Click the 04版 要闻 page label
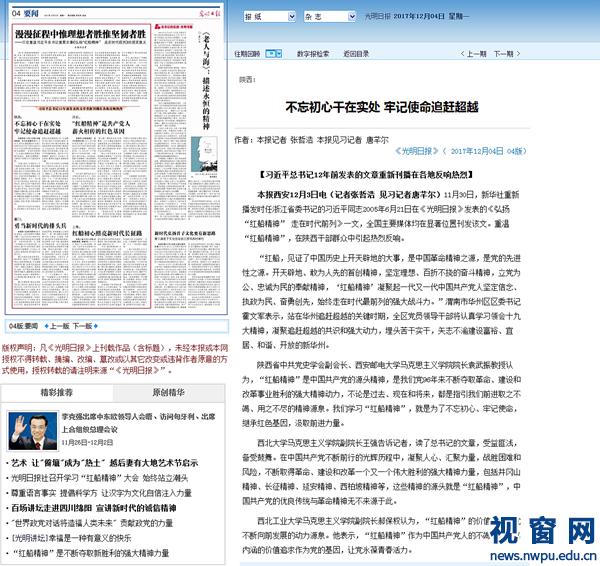600x566 pixels. (x=23, y=326)
